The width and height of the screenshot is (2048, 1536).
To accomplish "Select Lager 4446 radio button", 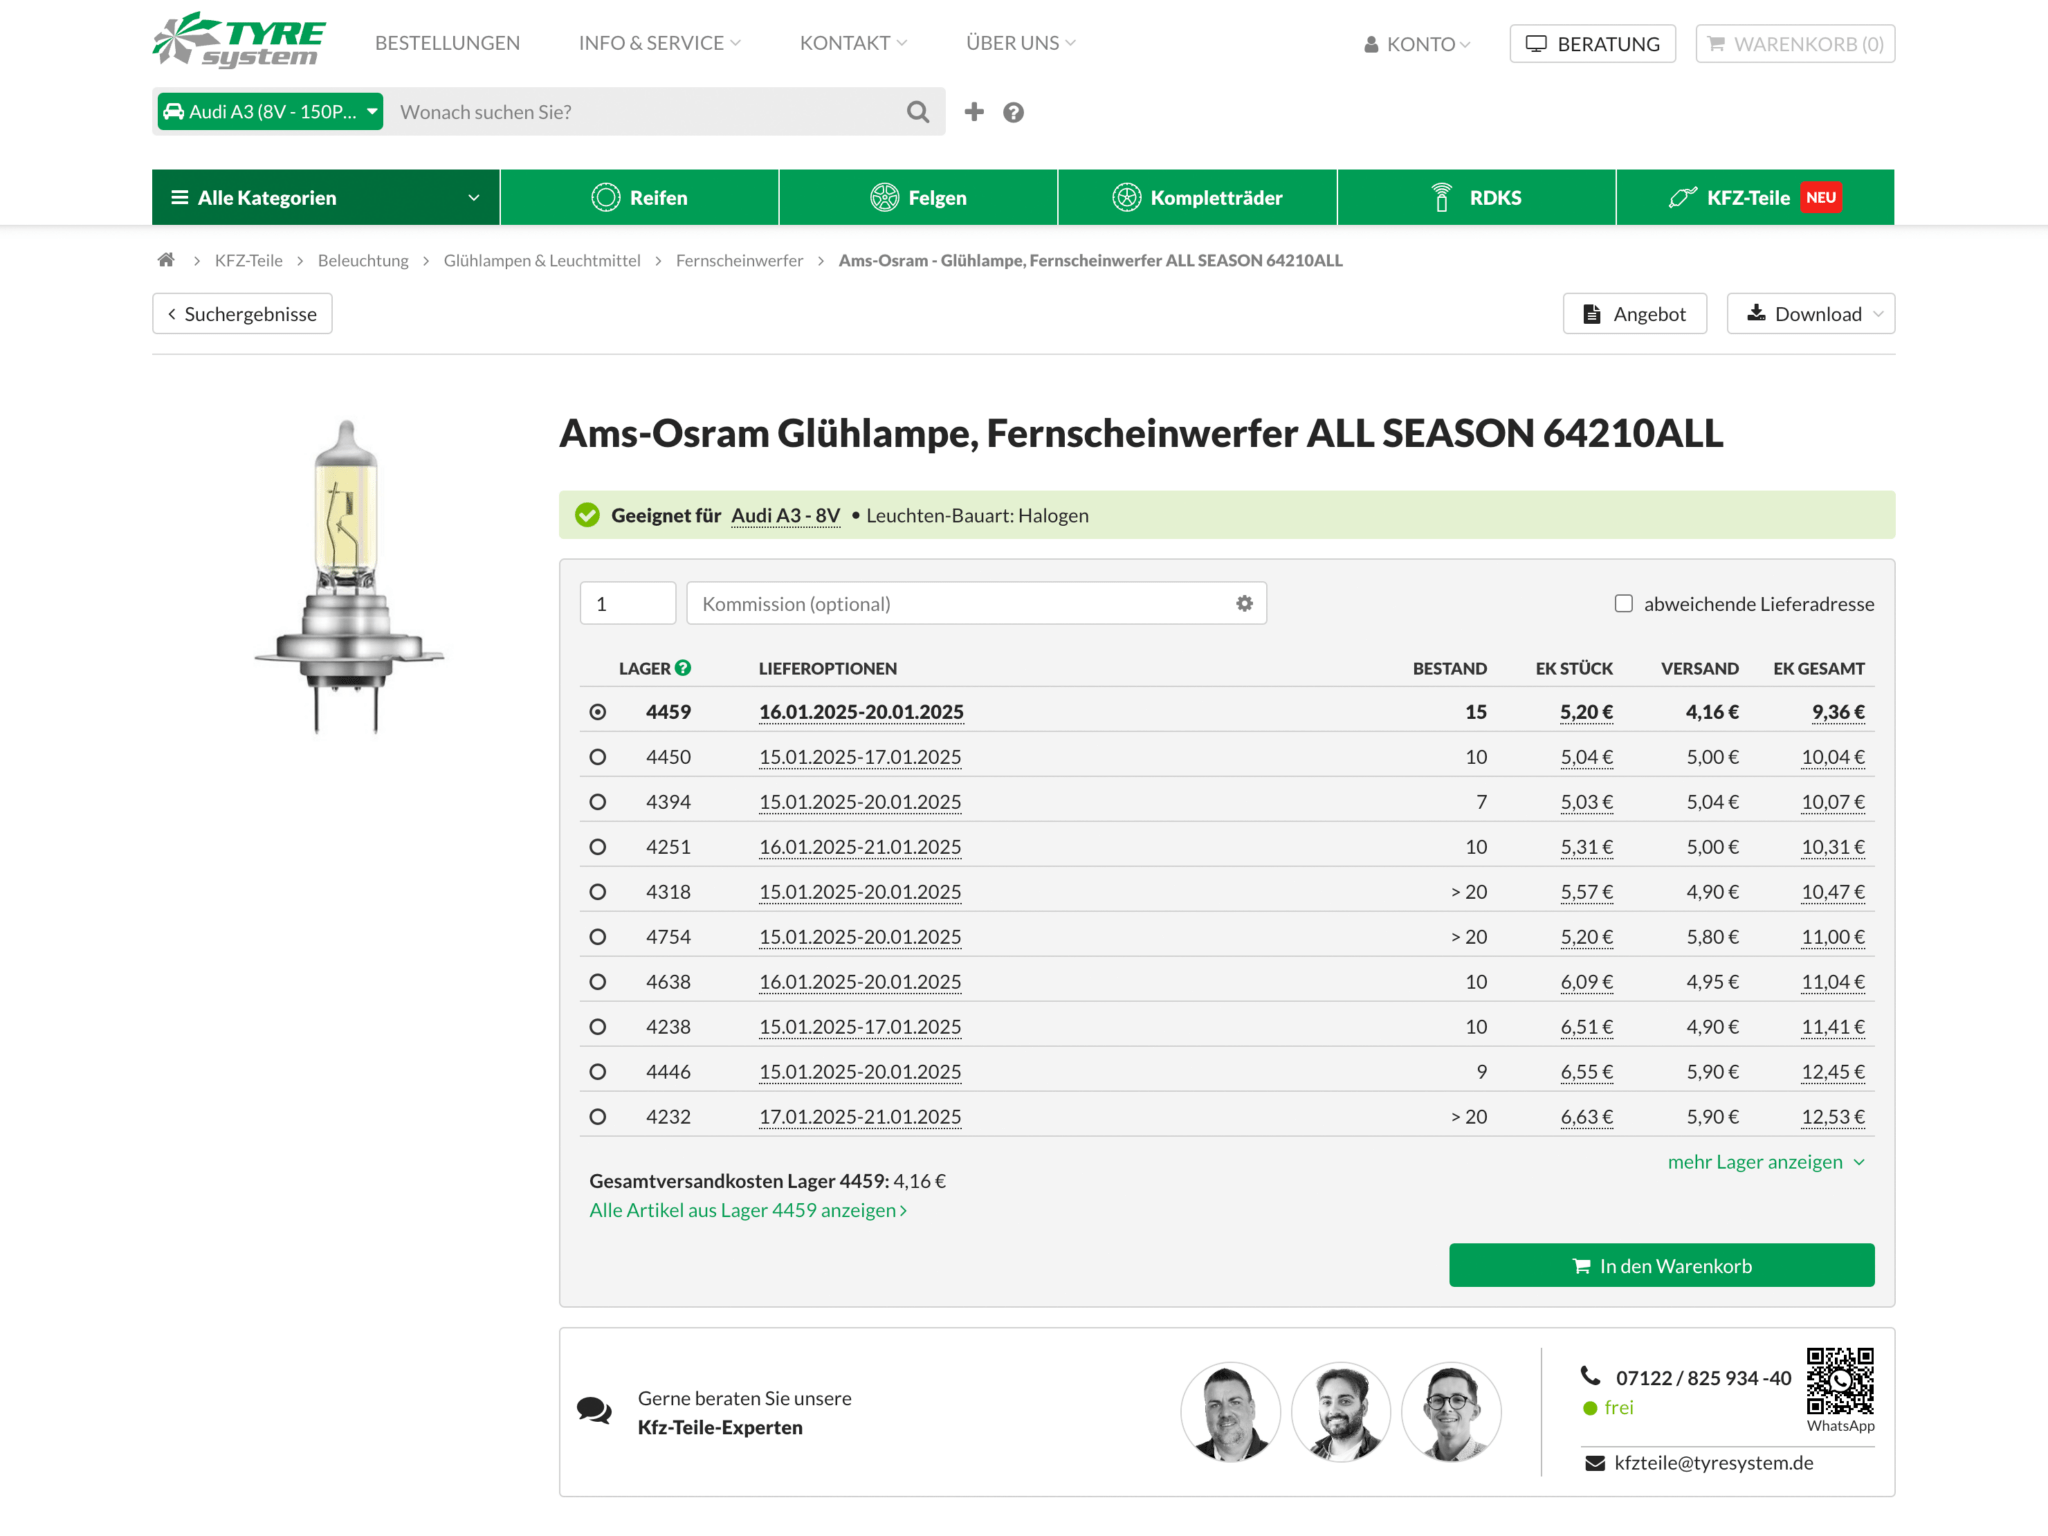I will [x=598, y=1072].
